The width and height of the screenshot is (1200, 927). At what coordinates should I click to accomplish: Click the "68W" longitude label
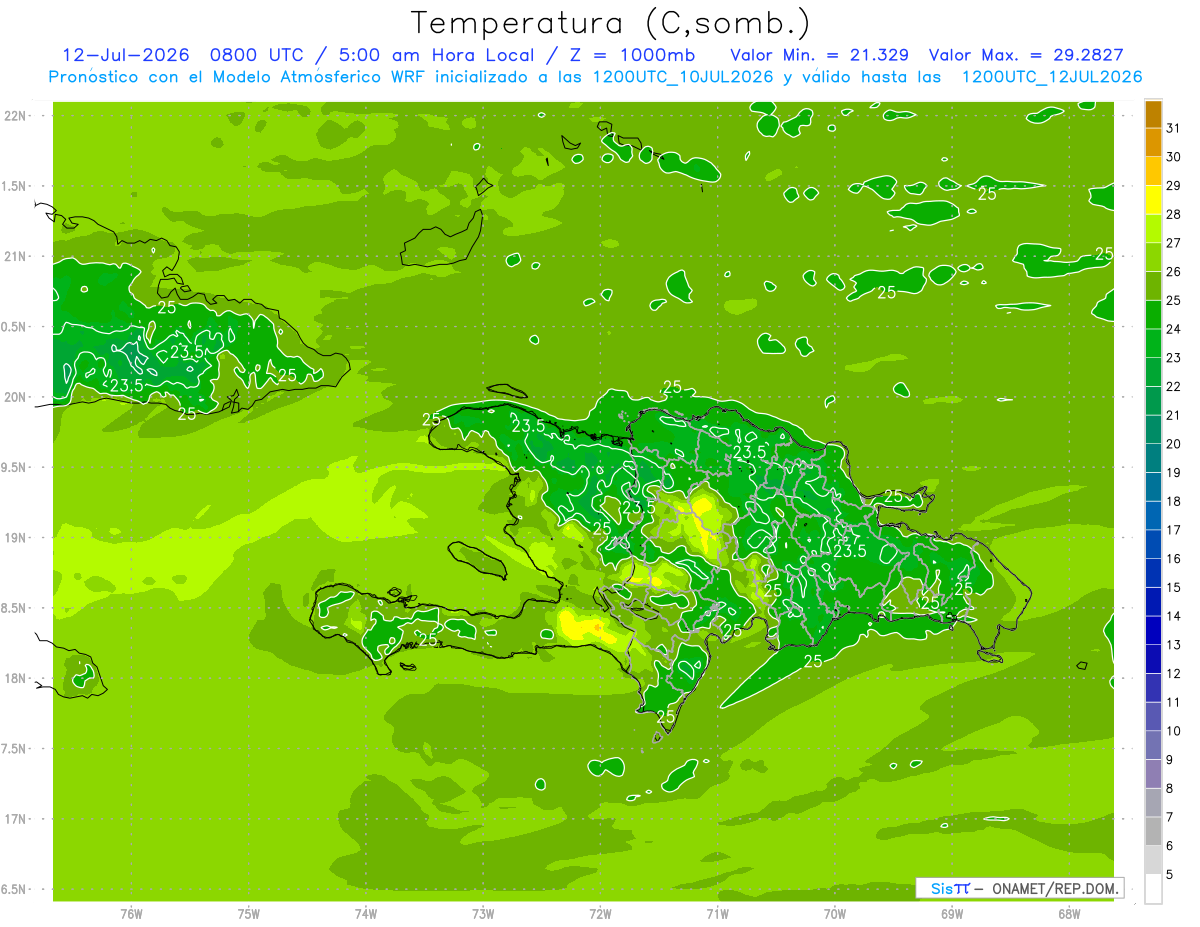[1069, 913]
